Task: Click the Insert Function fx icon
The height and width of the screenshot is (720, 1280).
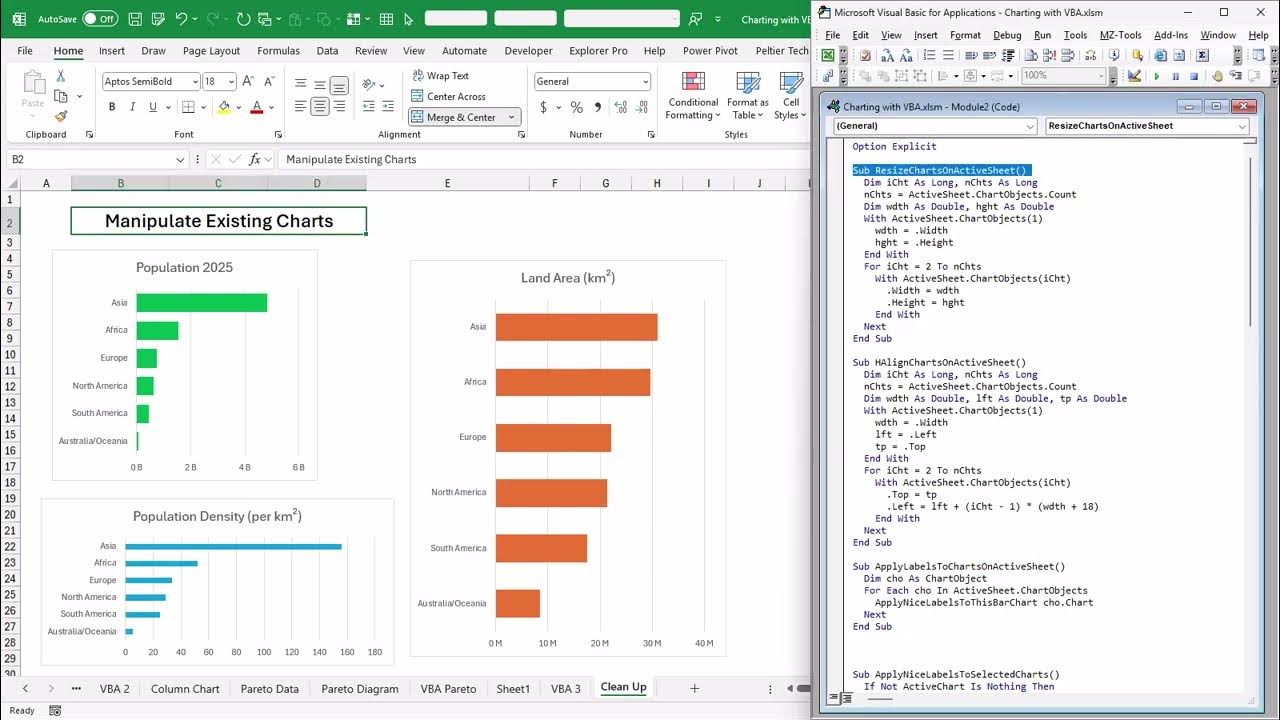Action: 256,158
